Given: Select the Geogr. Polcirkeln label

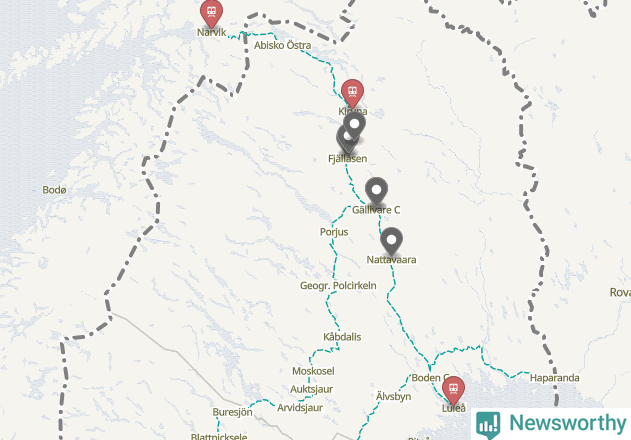Looking at the screenshot, I should pyautogui.click(x=338, y=285).
